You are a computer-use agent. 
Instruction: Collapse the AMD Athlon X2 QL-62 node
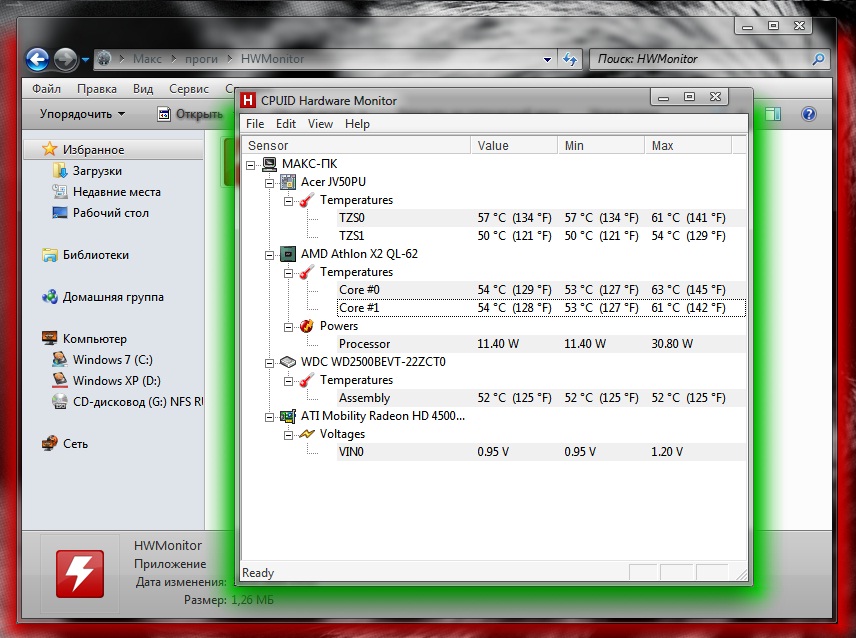pyautogui.click(x=270, y=255)
